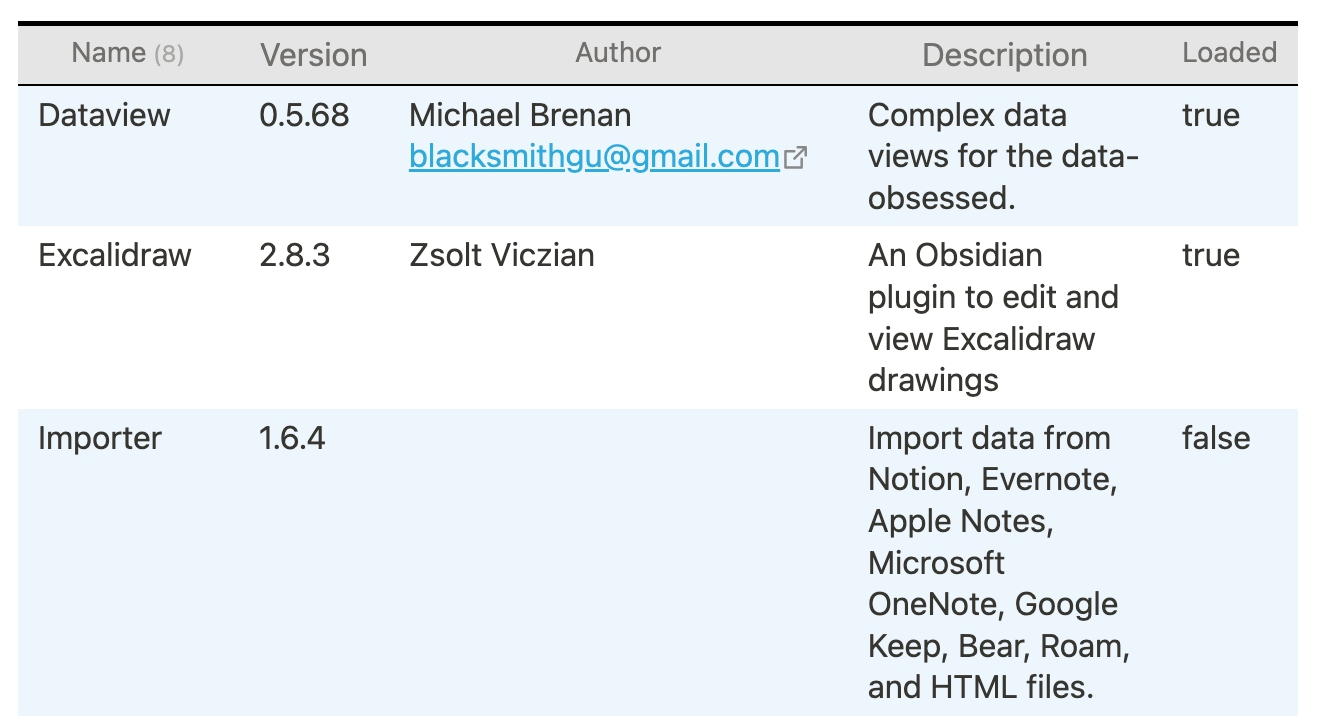Select the Dataview plugin name cell
Image resolution: width=1328 pixels, height=722 pixels.
click(x=104, y=115)
